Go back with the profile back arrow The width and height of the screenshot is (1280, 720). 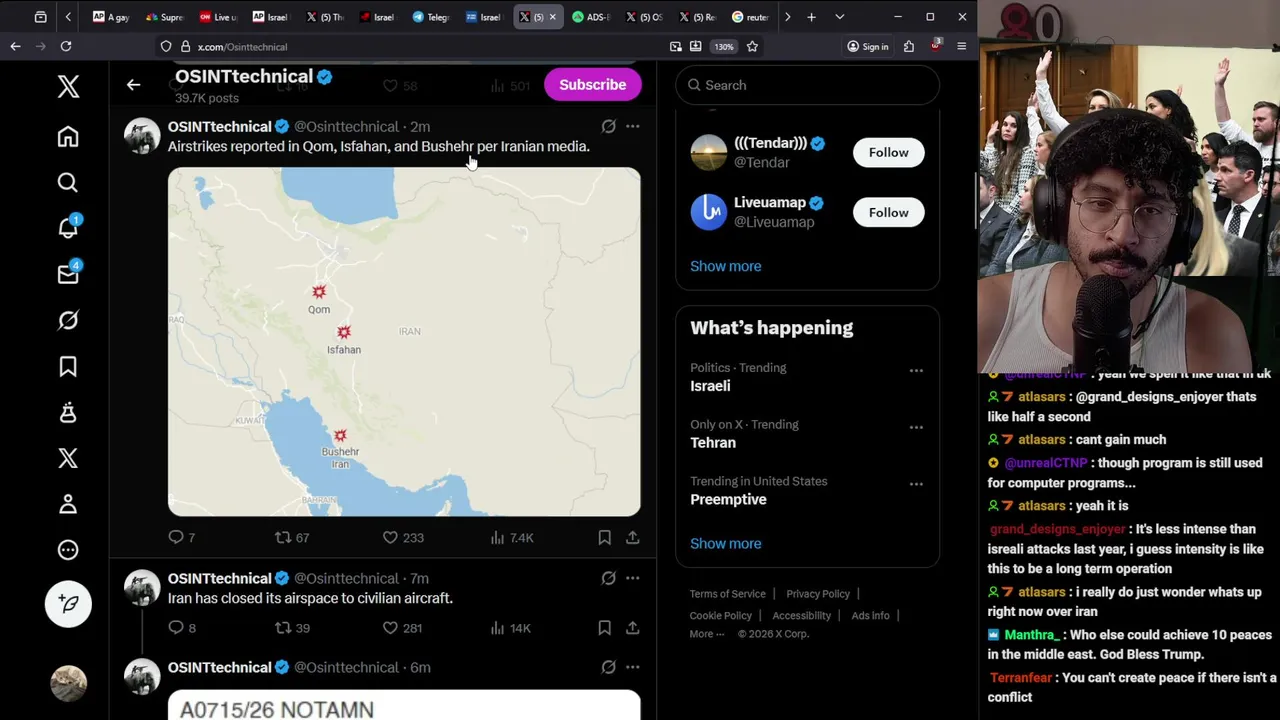tap(133, 85)
